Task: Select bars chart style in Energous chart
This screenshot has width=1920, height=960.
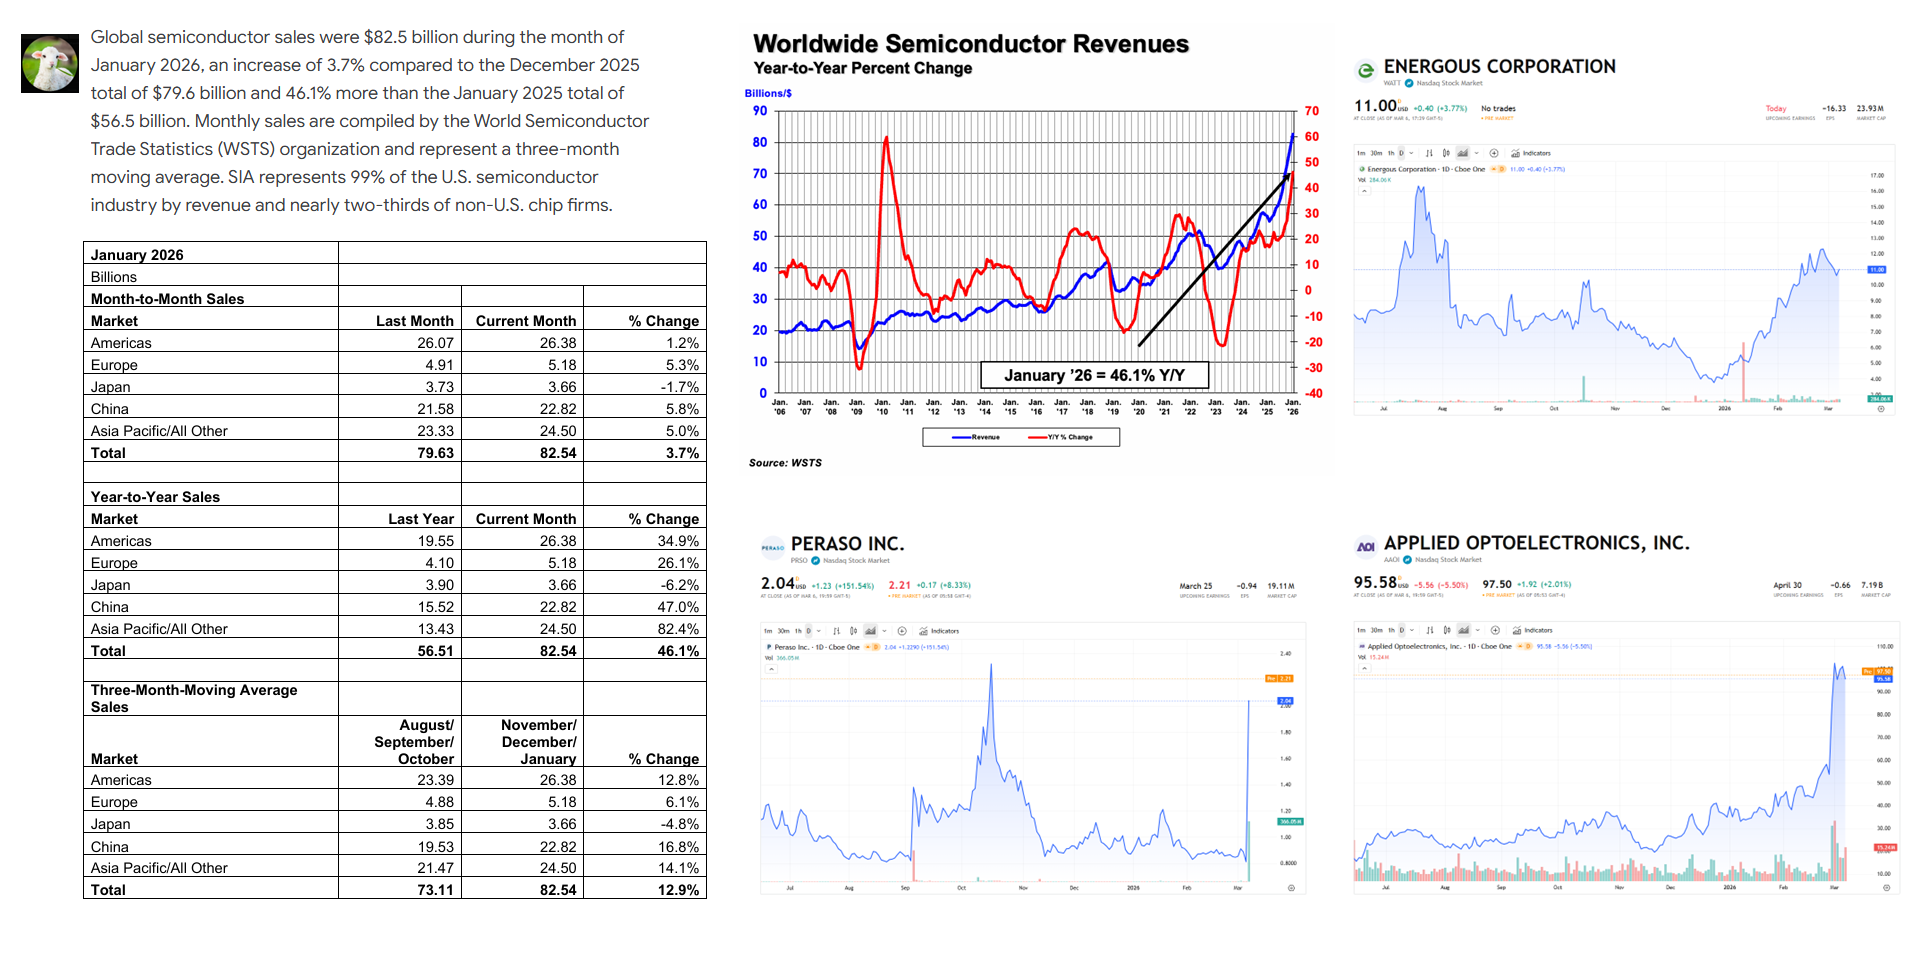Action: click(x=1429, y=153)
